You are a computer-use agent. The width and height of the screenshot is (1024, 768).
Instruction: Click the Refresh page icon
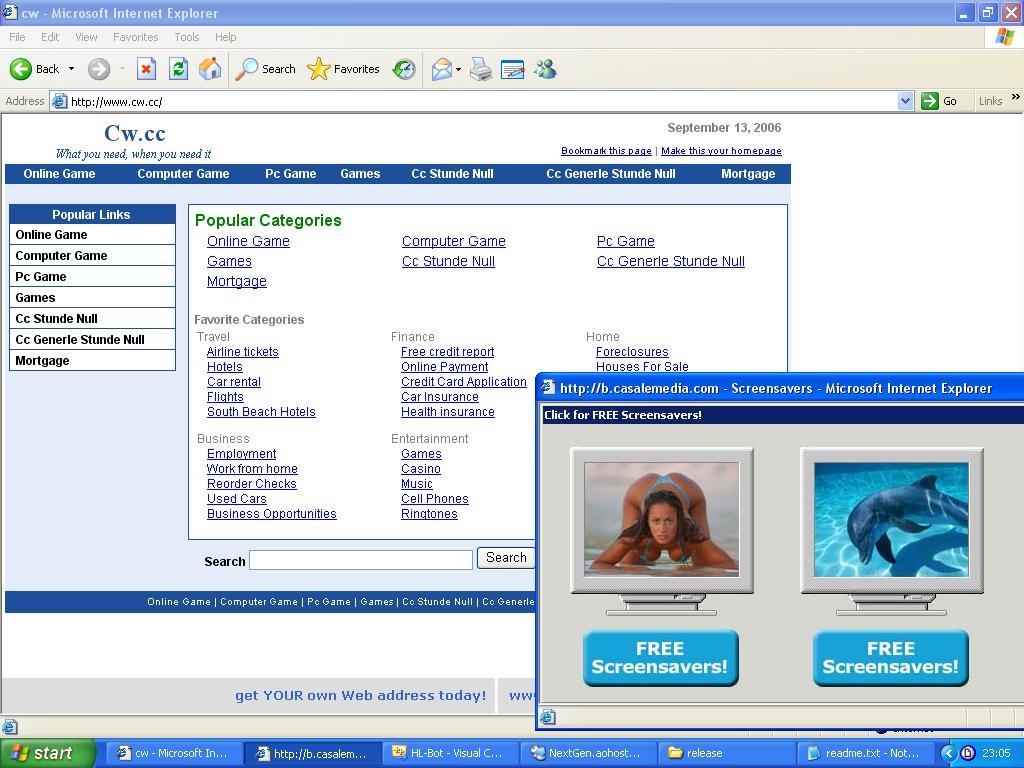[x=178, y=69]
